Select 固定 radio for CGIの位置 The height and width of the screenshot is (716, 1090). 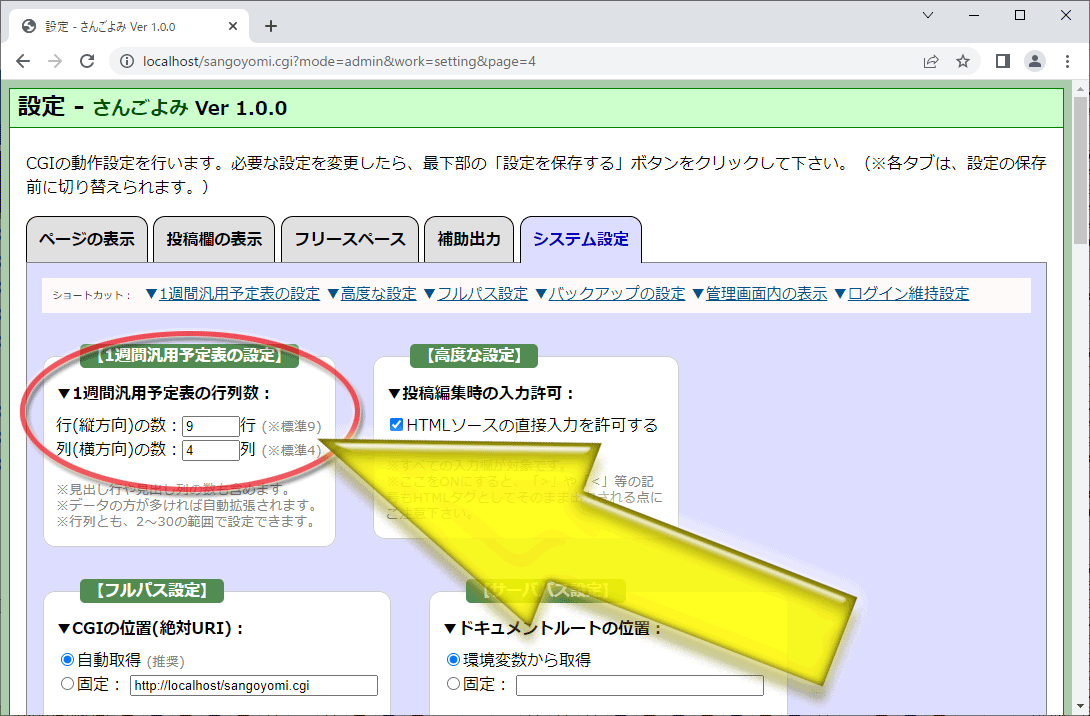(67, 684)
